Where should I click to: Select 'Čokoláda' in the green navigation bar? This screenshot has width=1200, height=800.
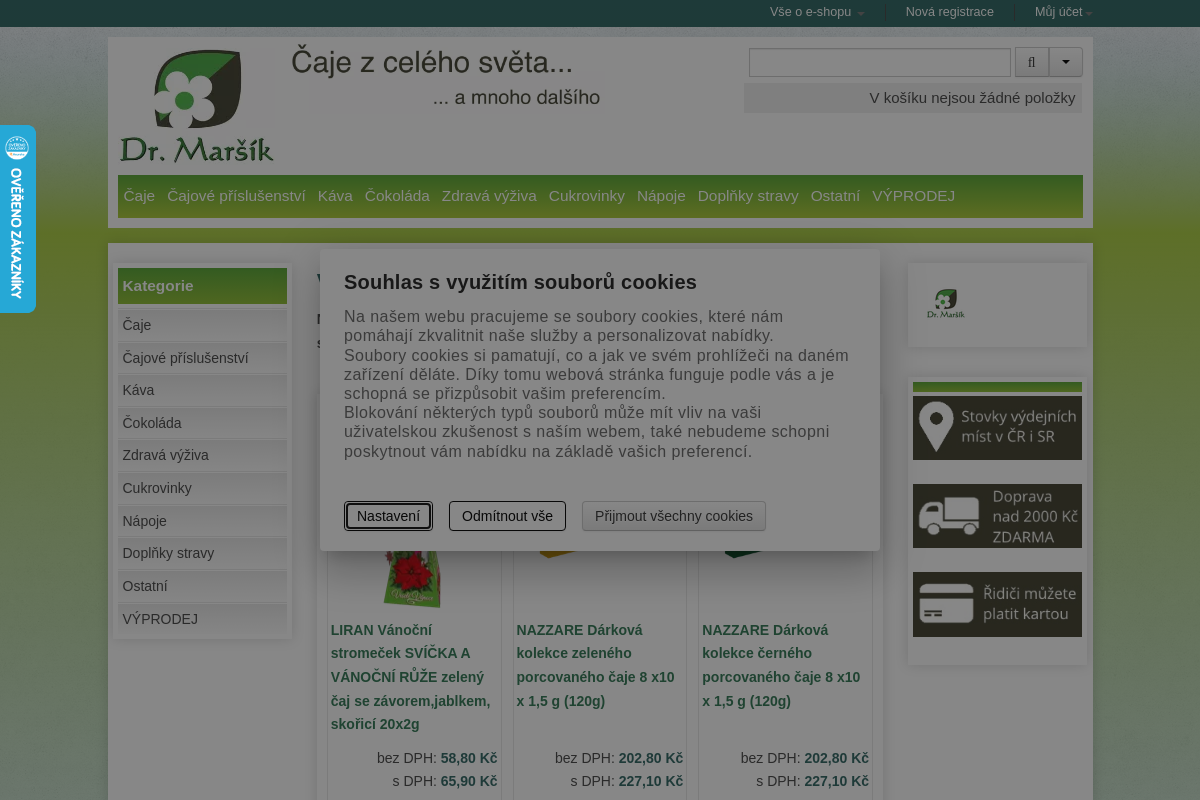(x=397, y=196)
